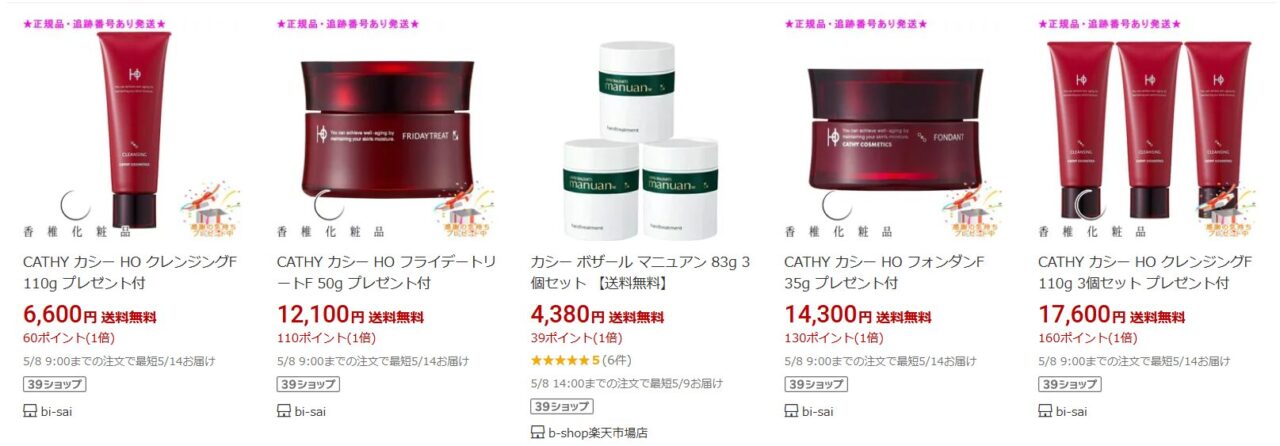Open CATHY カシー HO クレンジングF 110g プレゼント付 link
Viewport: 1280px width, 446px height.
pos(130,272)
